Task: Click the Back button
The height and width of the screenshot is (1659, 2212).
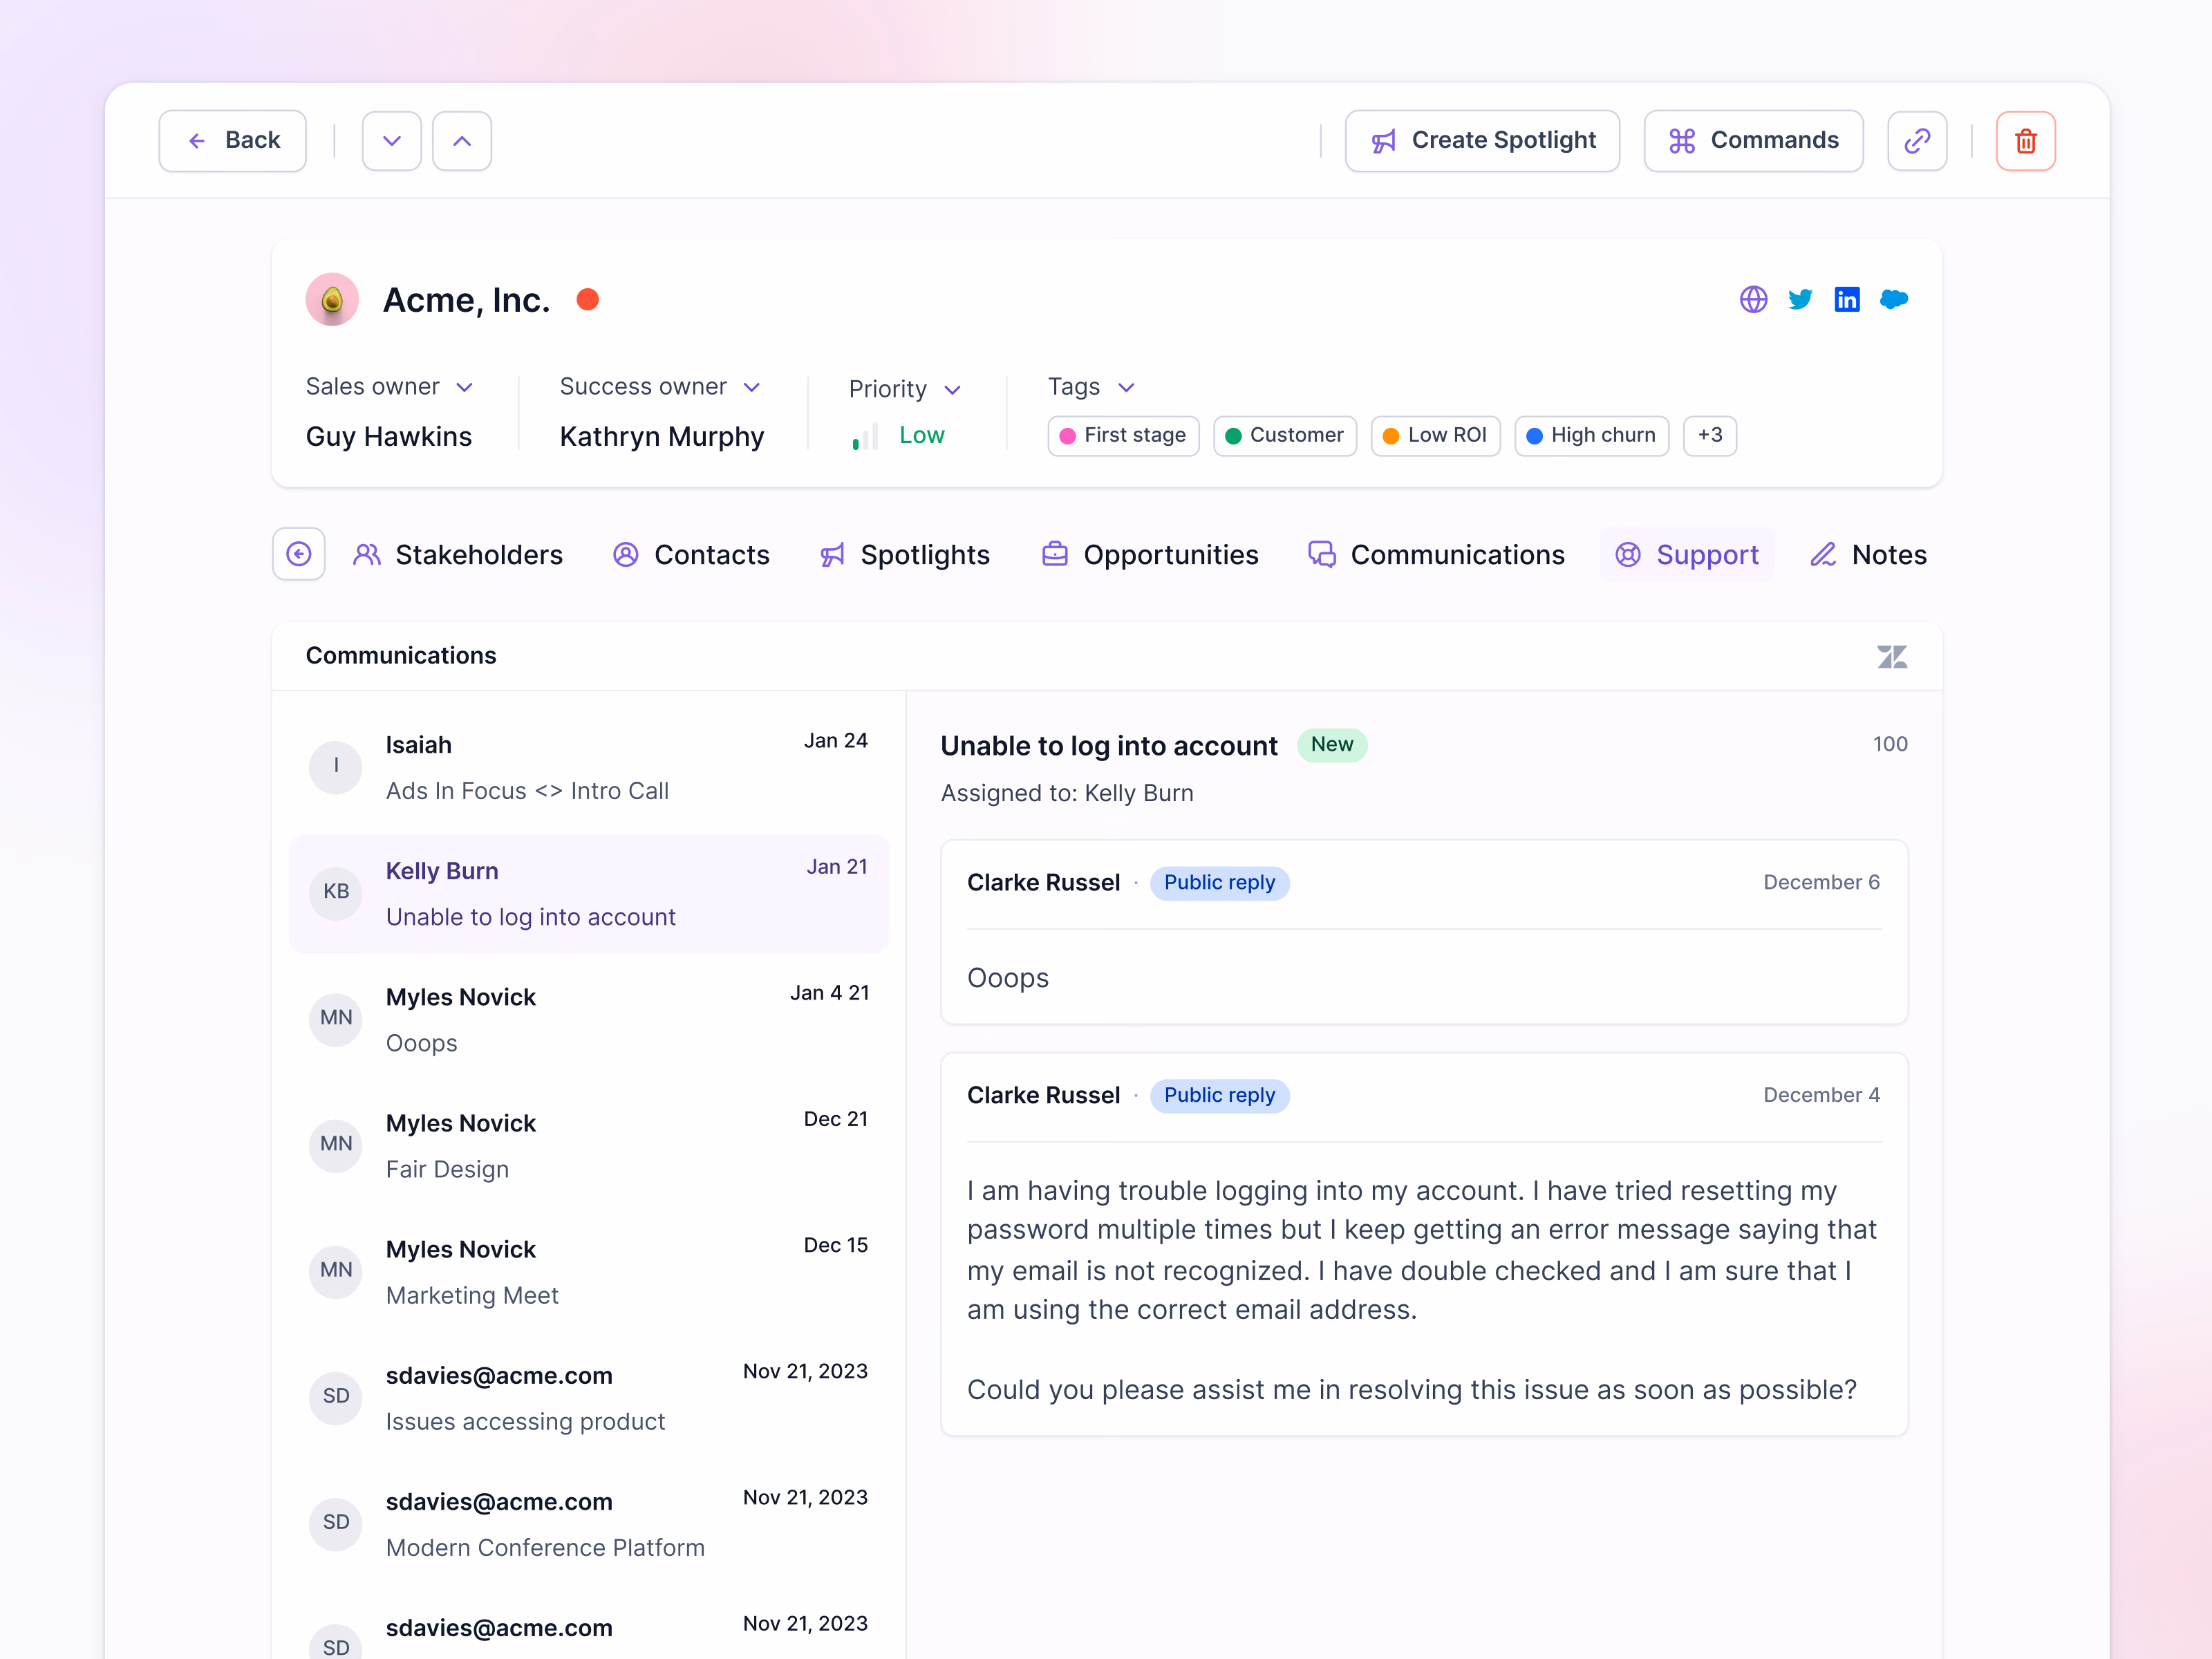Action: tap(232, 141)
